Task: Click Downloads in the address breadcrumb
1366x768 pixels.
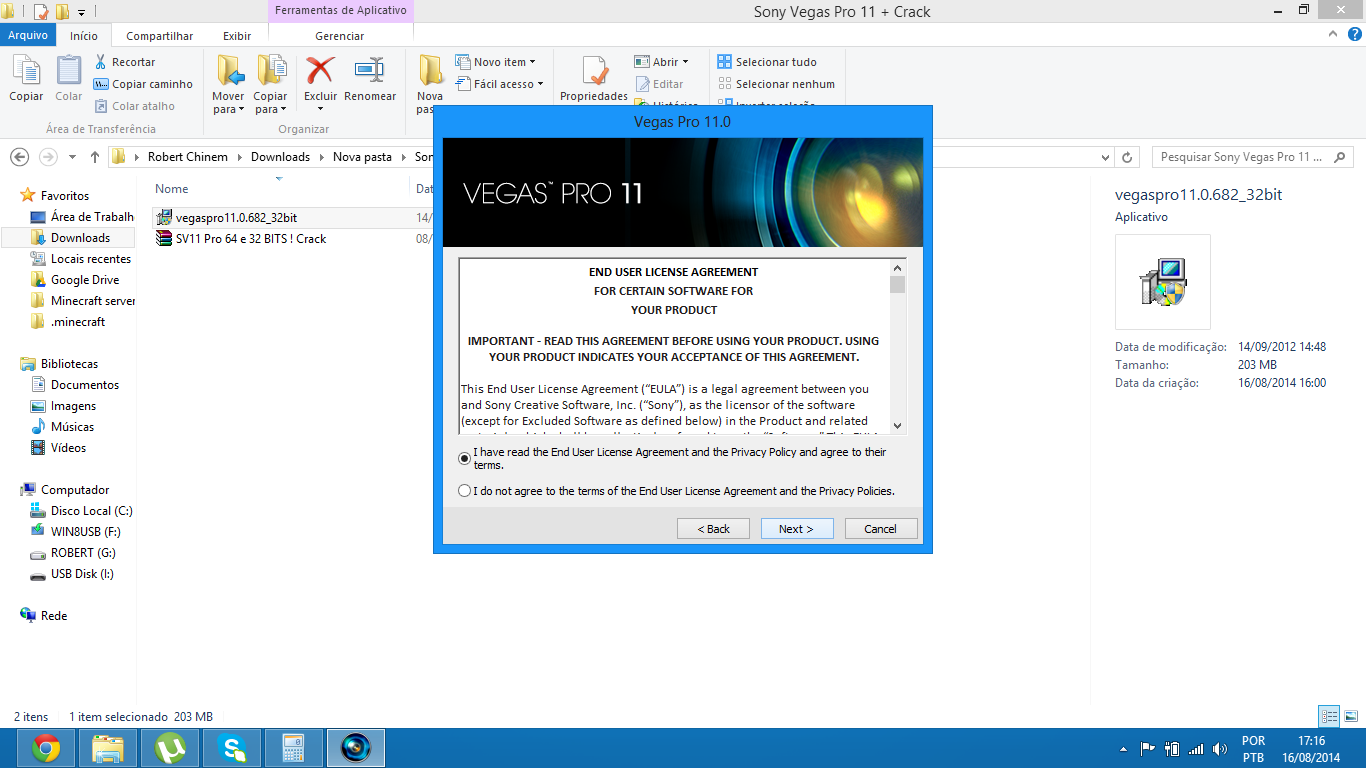Action: 280,157
